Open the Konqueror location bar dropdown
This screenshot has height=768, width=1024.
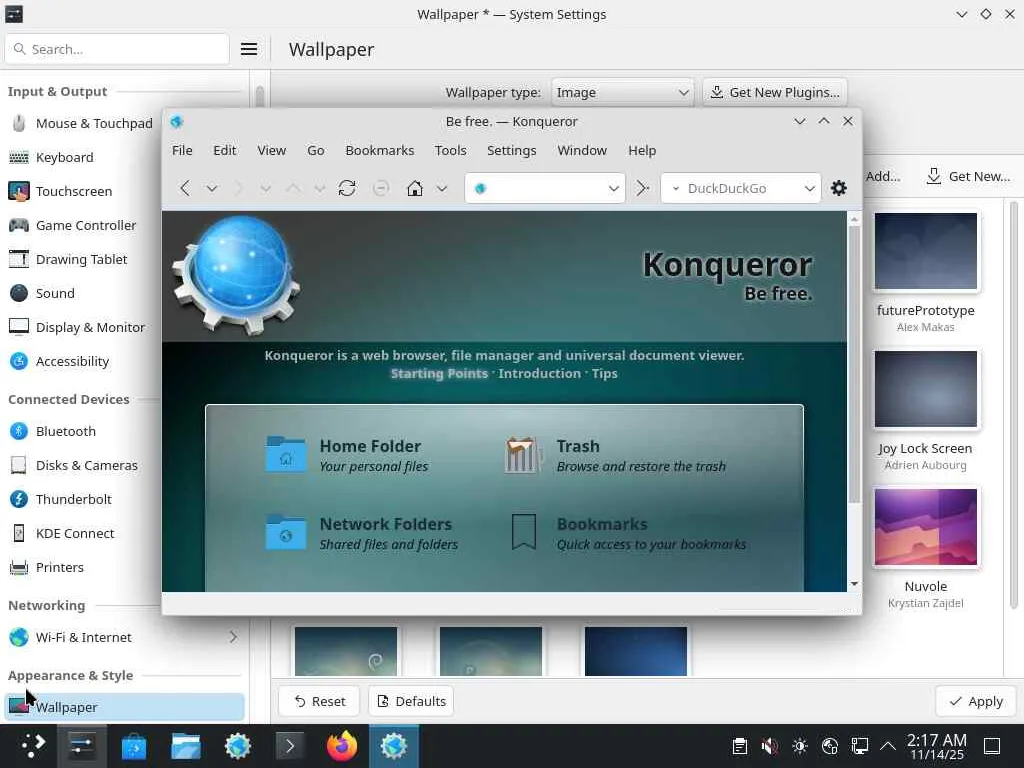613,189
